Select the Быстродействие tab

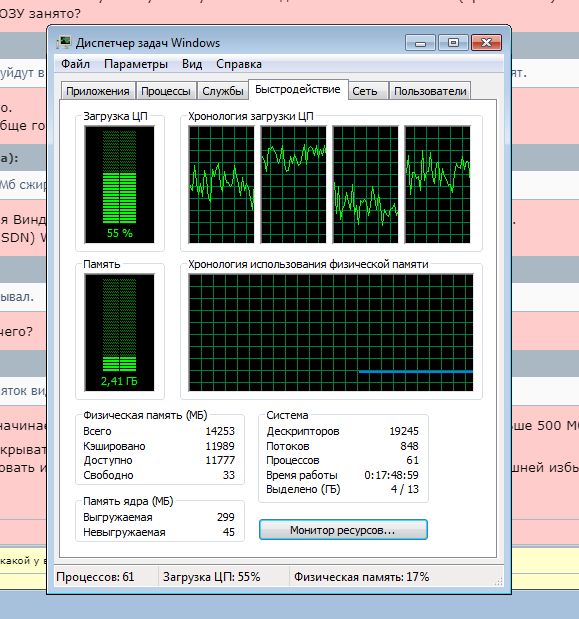(298, 90)
